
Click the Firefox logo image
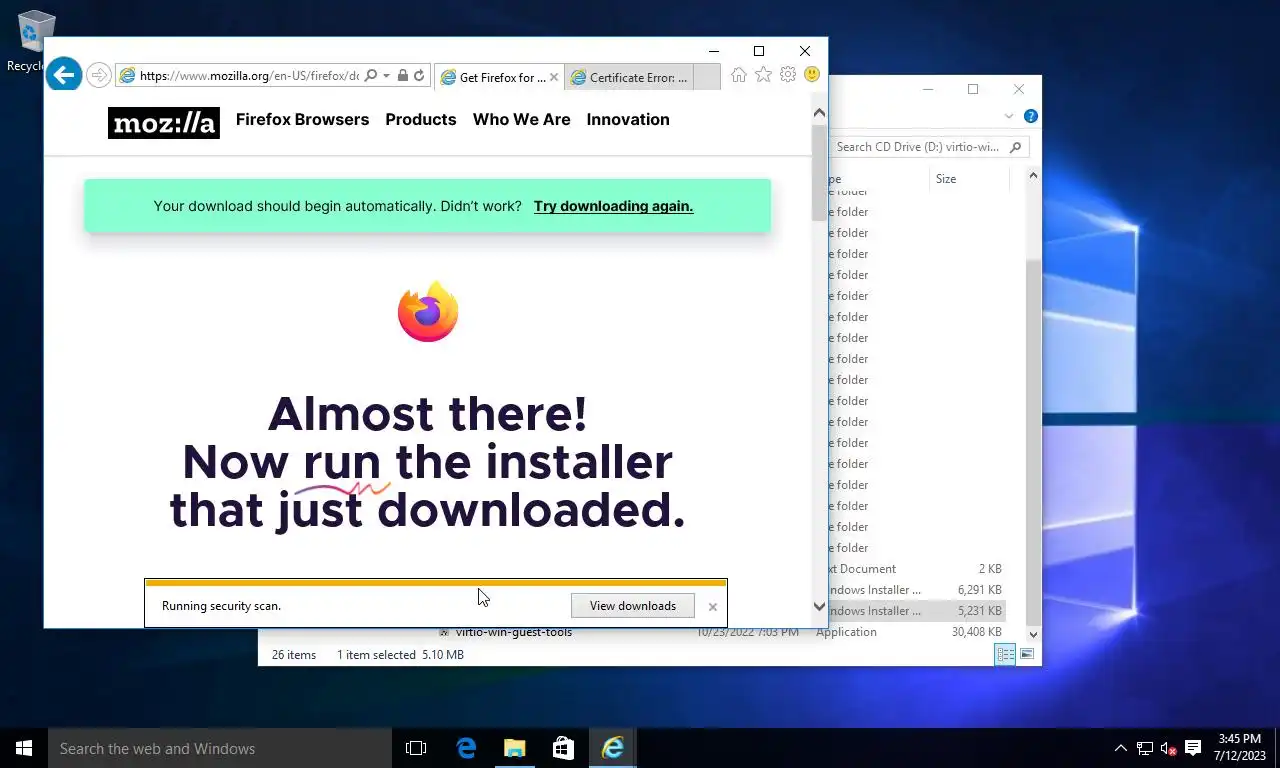coord(428,312)
